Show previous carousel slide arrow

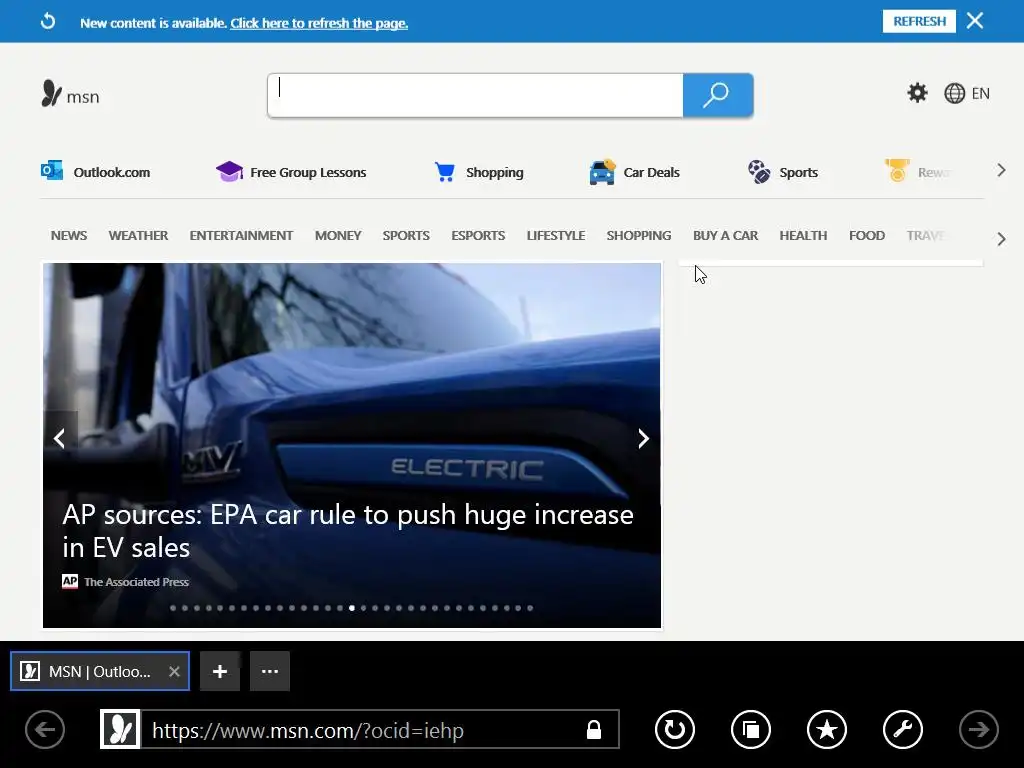(60, 438)
